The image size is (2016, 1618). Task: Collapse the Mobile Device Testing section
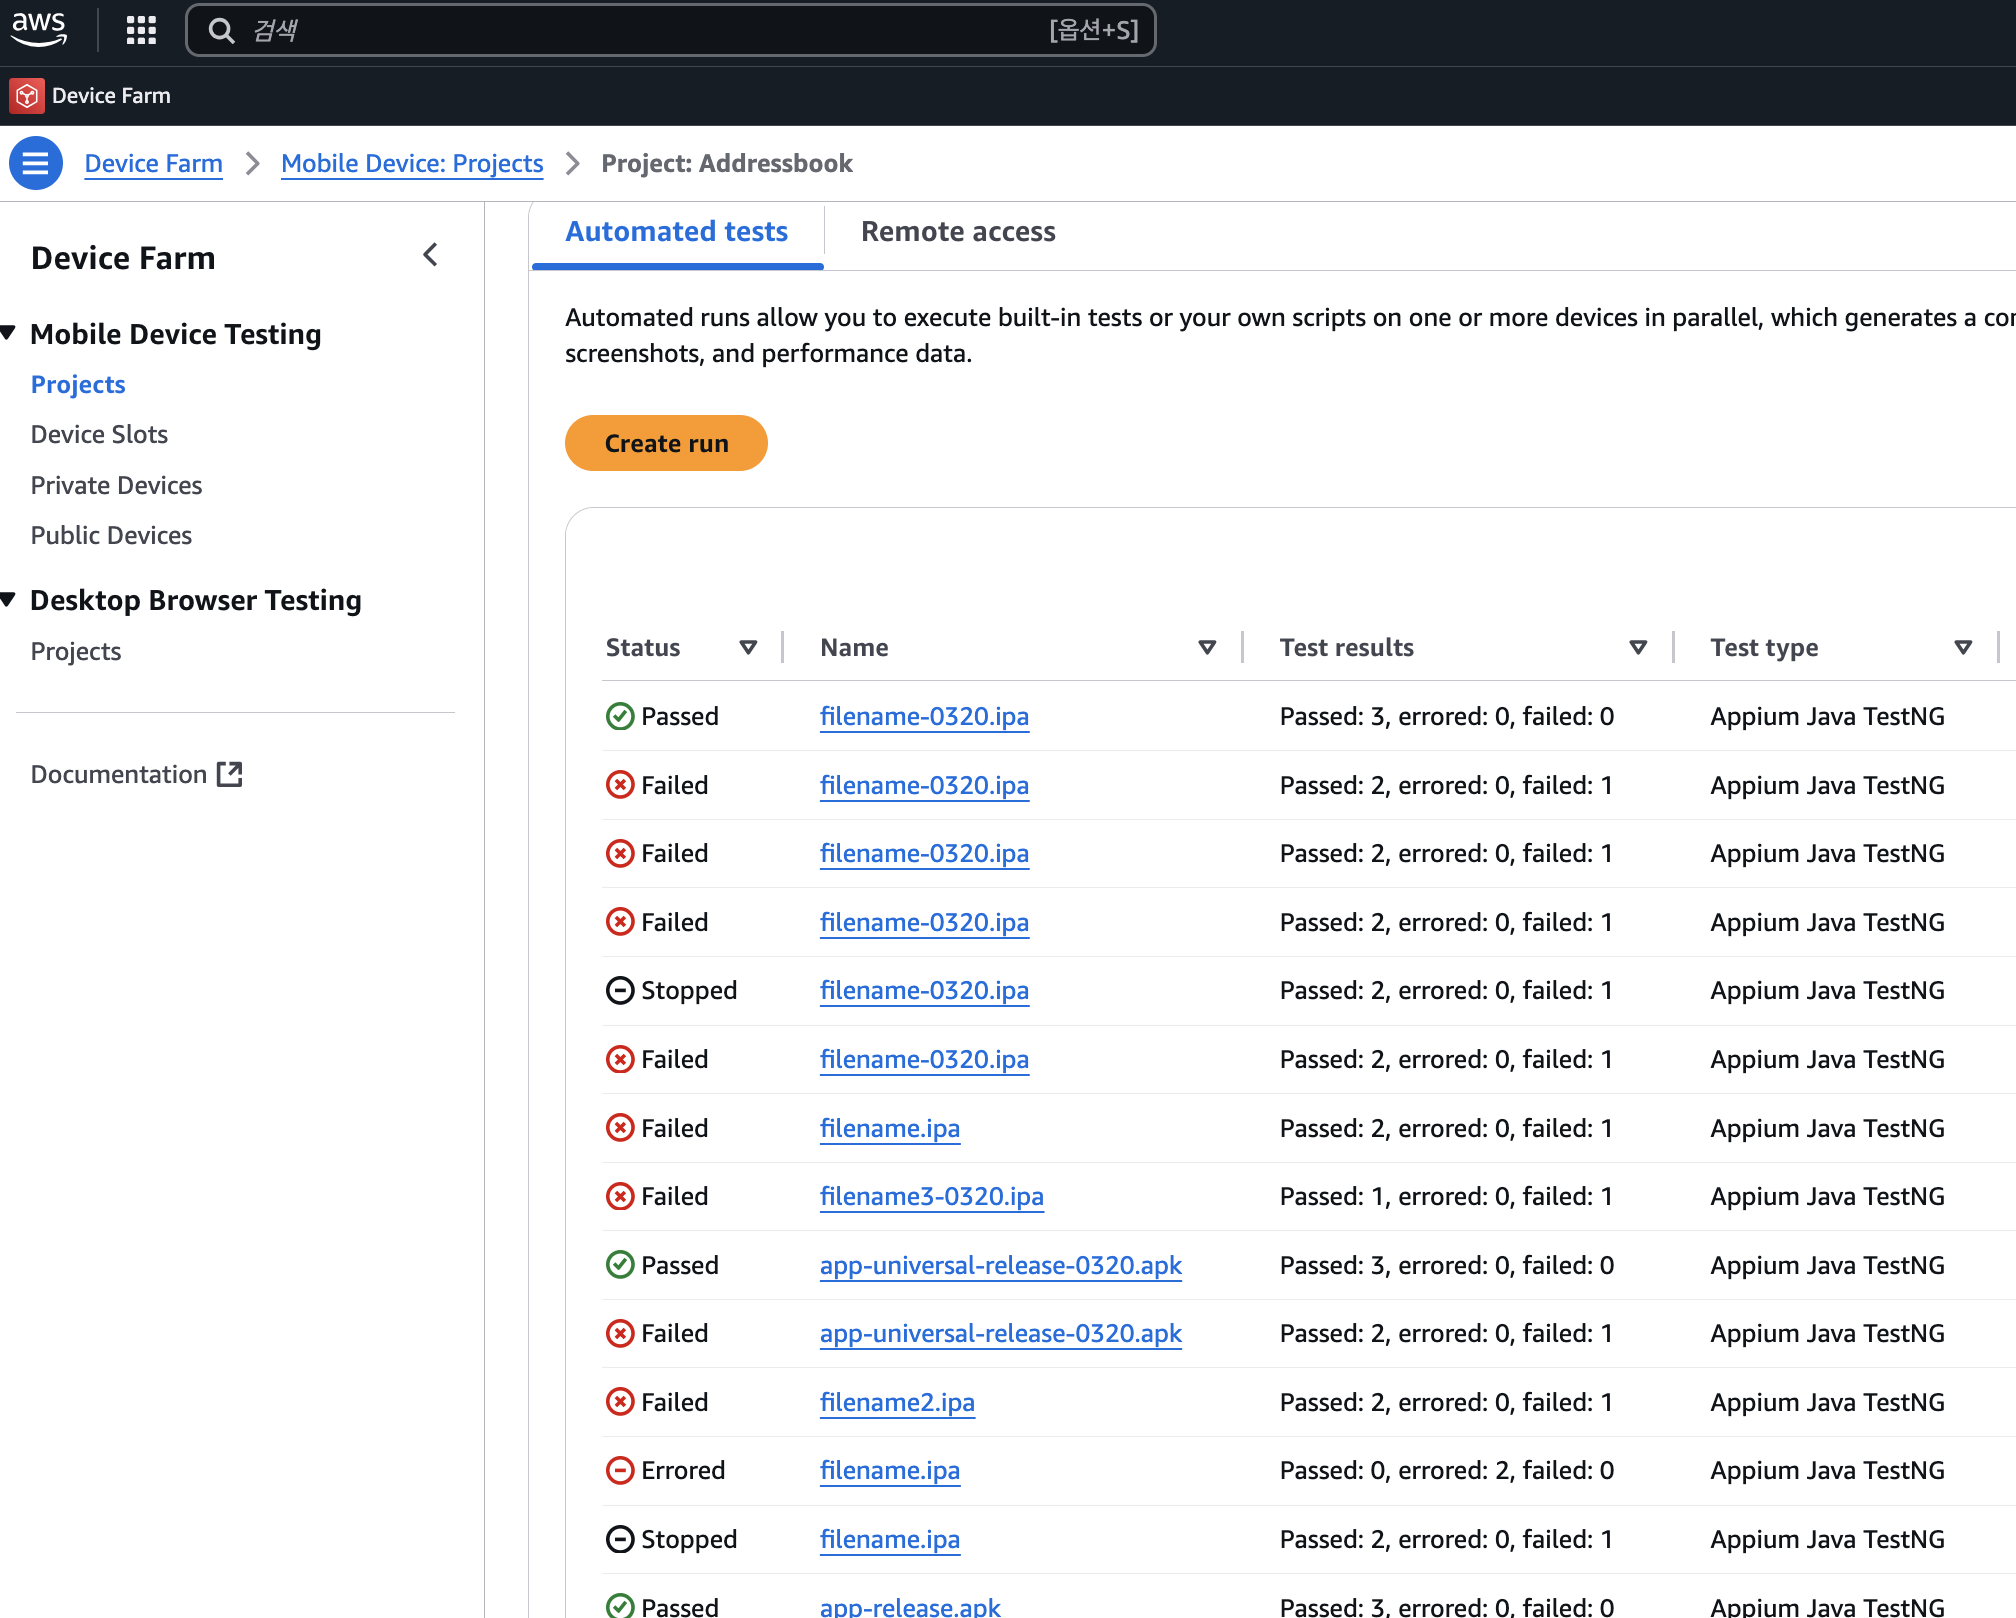tap(9, 333)
